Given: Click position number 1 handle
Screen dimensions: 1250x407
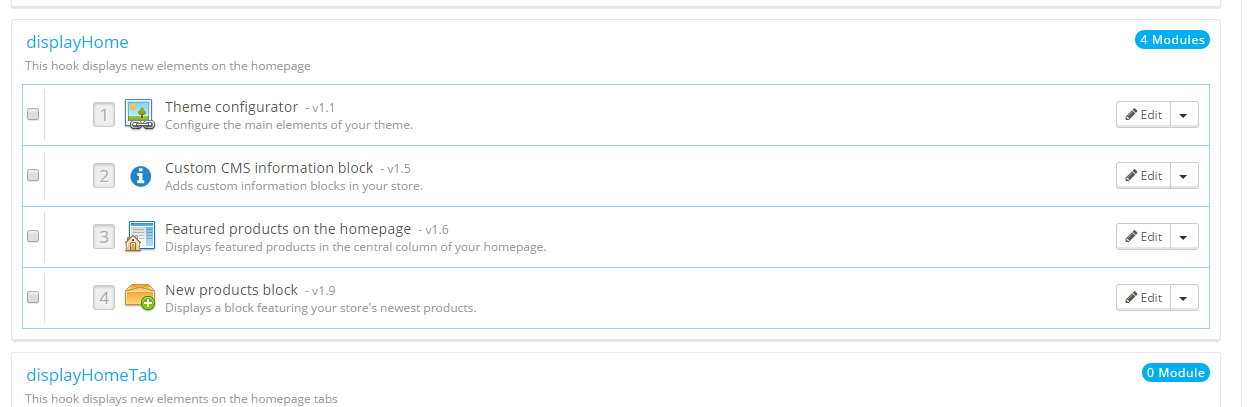Looking at the screenshot, I should [104, 115].
